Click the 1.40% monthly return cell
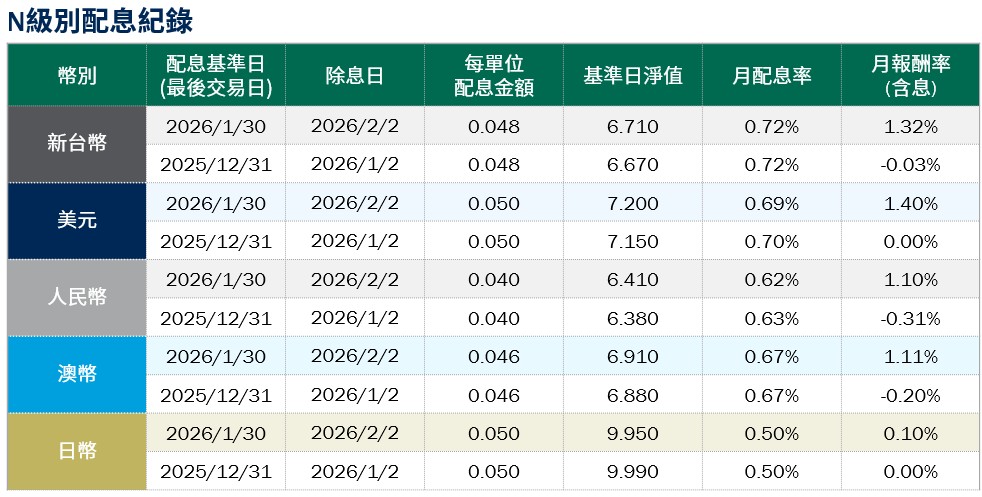The height and width of the screenshot is (497, 982). click(910, 203)
